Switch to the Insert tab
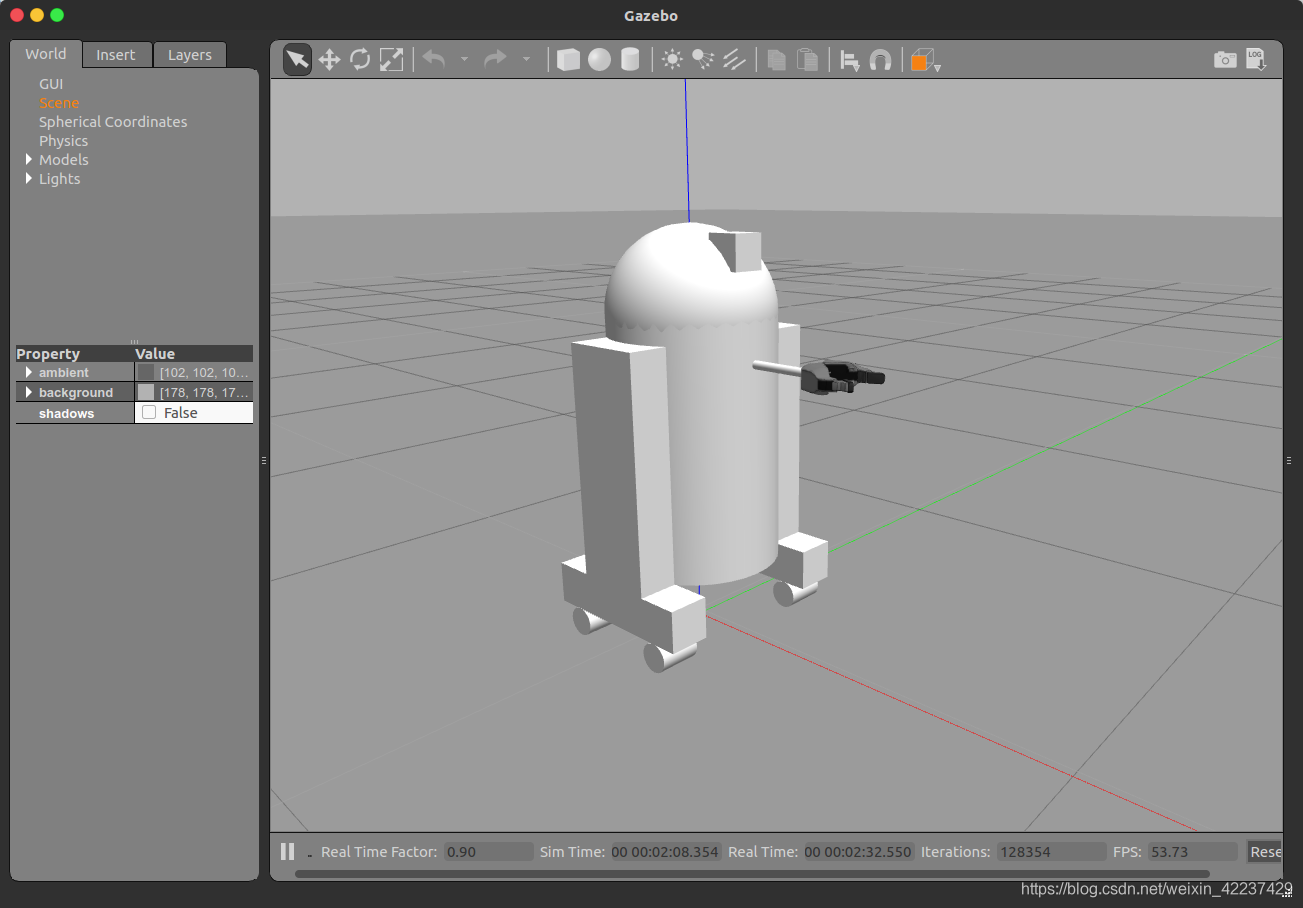This screenshot has width=1303, height=908. tap(116, 55)
